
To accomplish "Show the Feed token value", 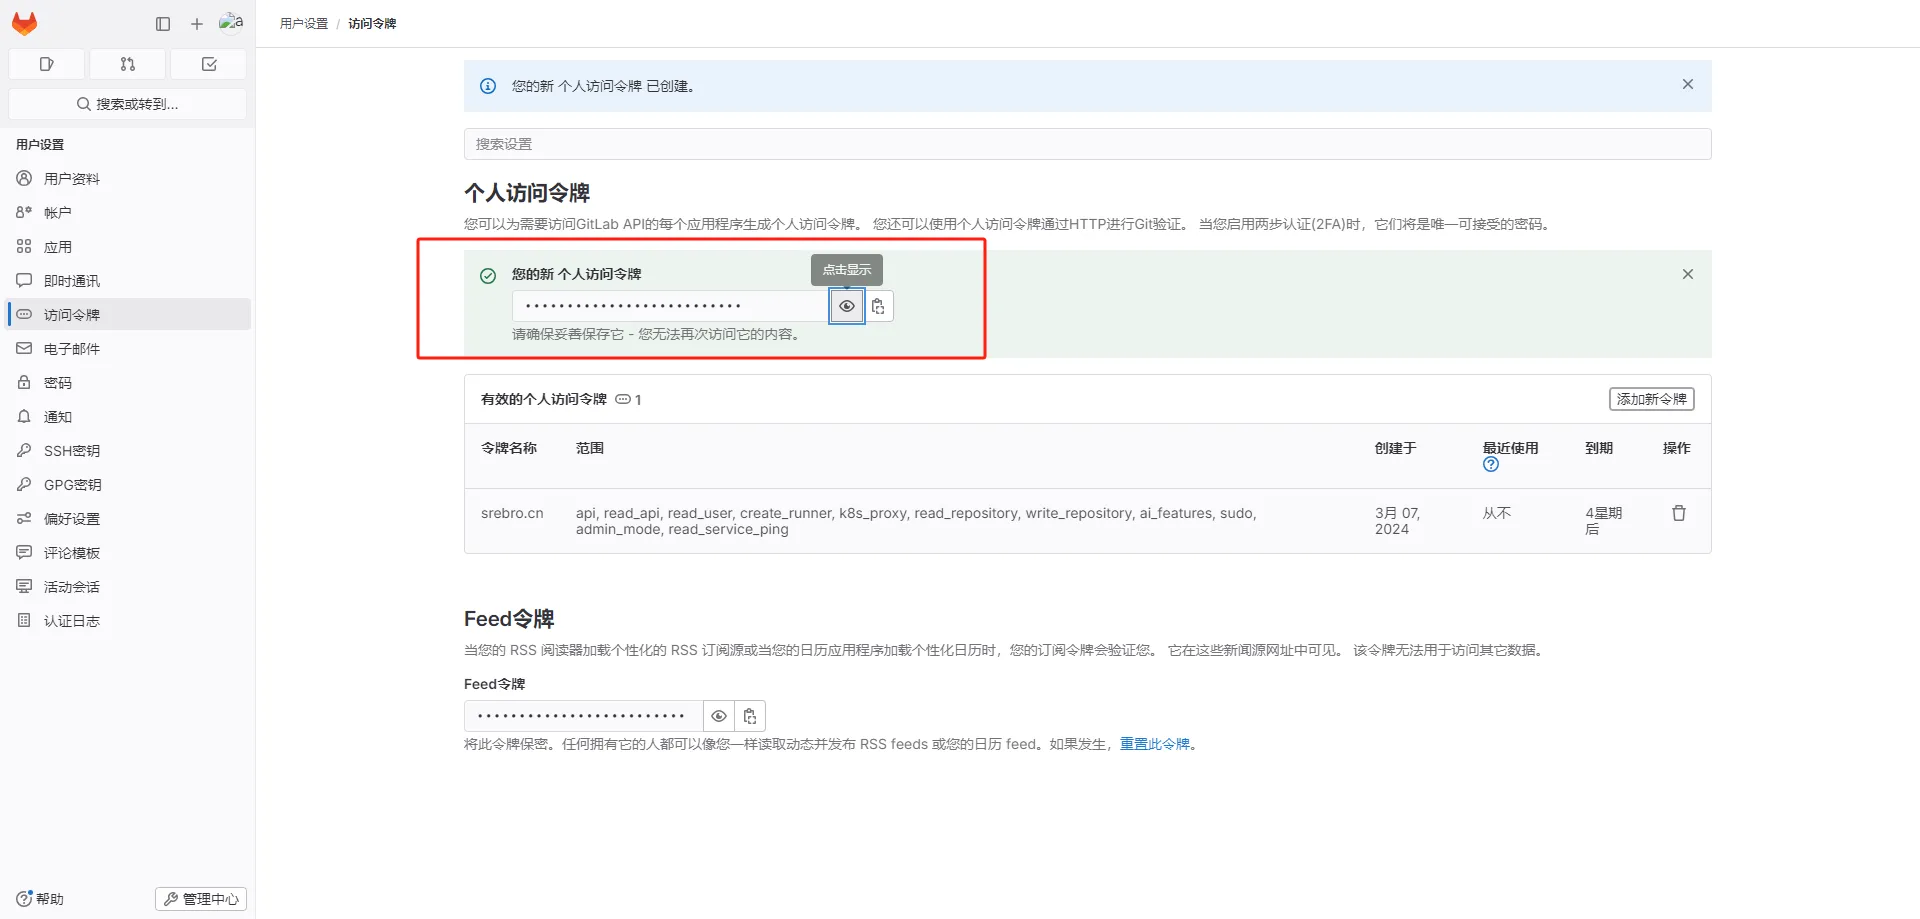I will pos(719,716).
